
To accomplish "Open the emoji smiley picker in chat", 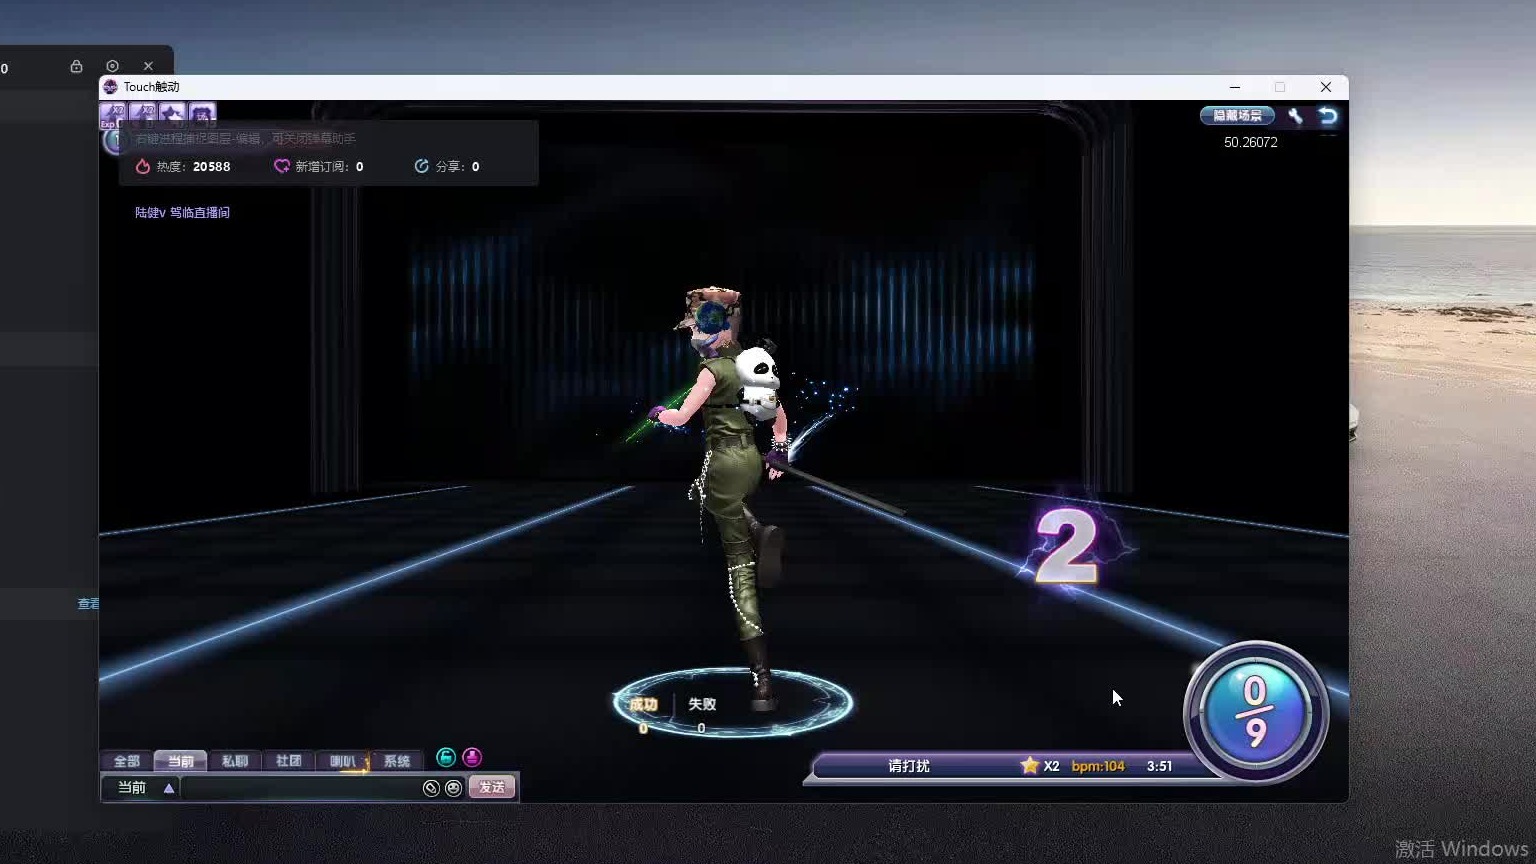I will coord(454,788).
